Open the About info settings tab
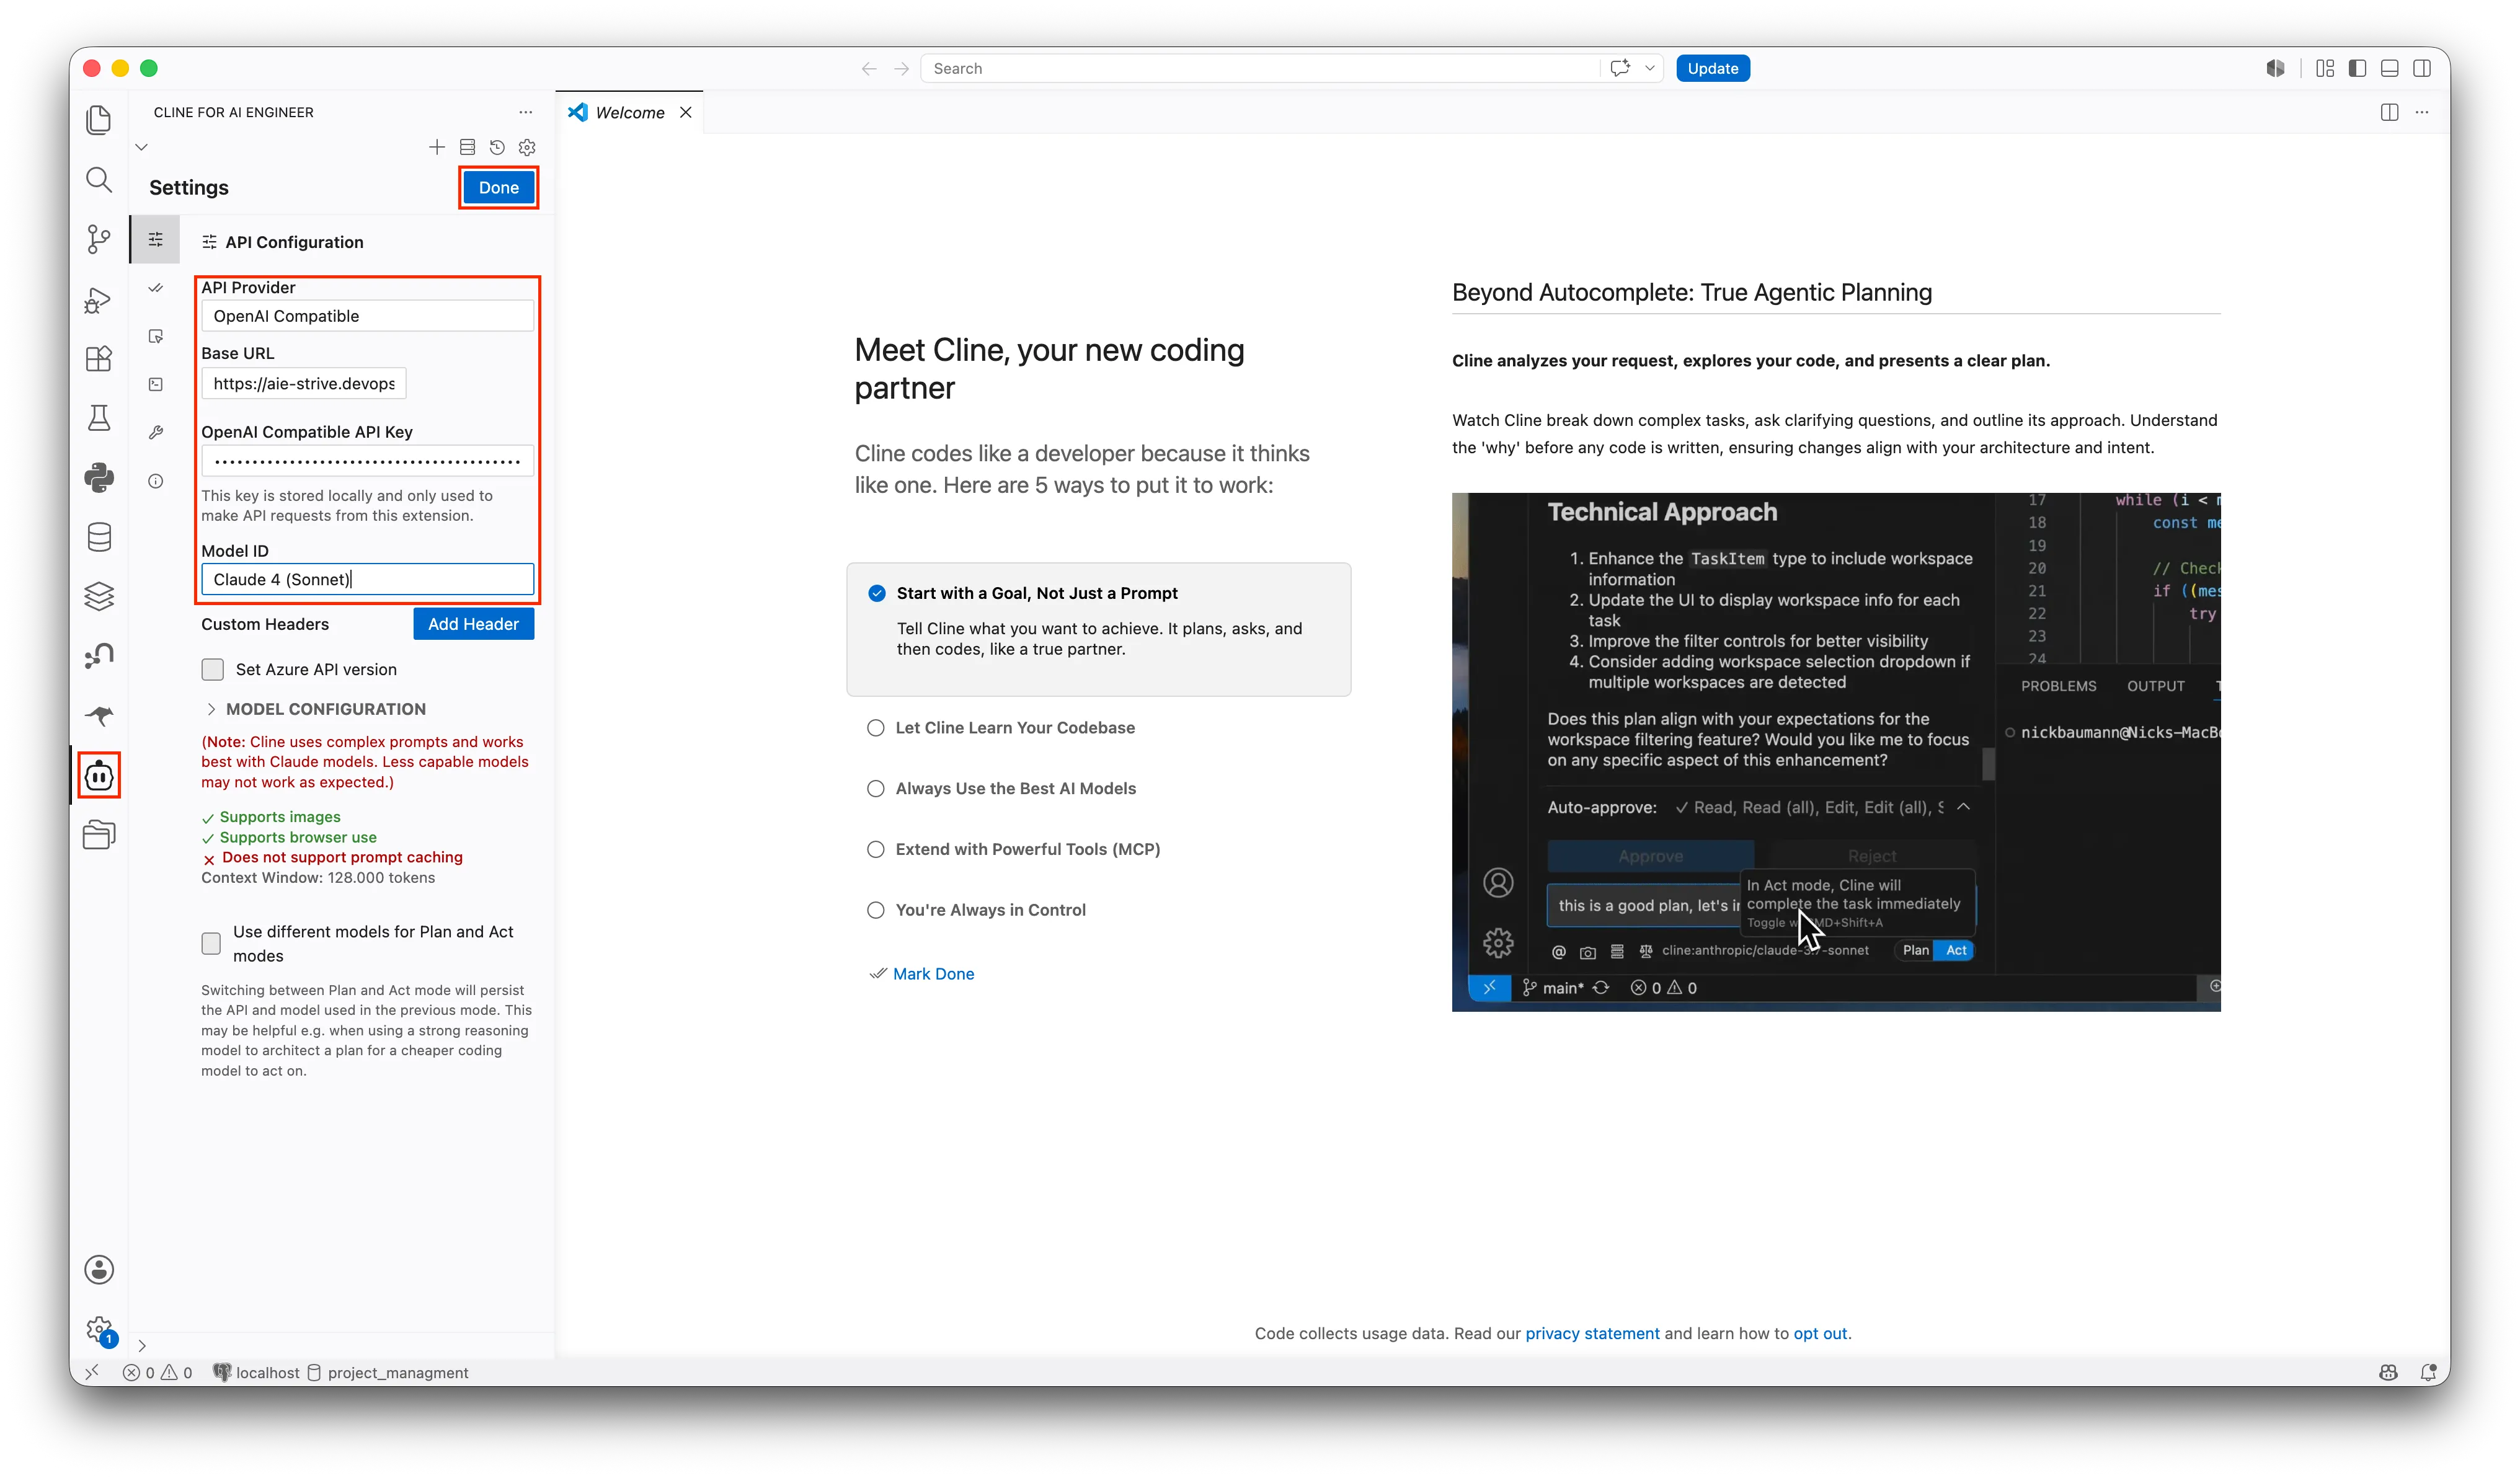 click(155, 481)
